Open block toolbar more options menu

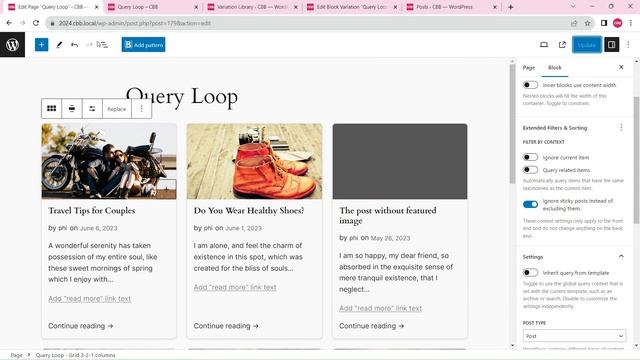(142, 109)
